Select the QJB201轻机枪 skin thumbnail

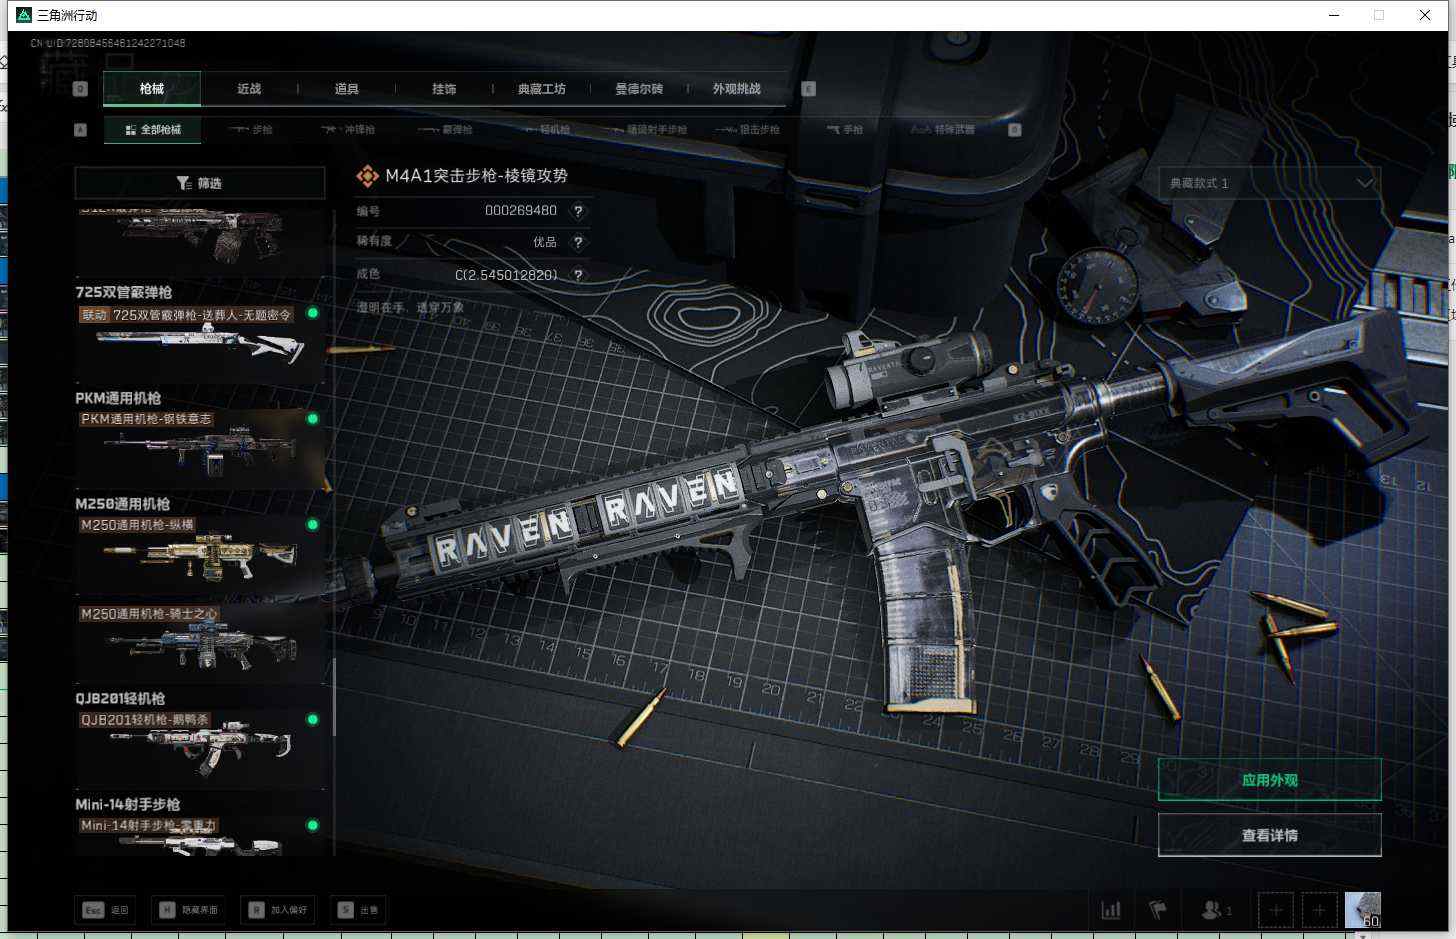(x=200, y=749)
